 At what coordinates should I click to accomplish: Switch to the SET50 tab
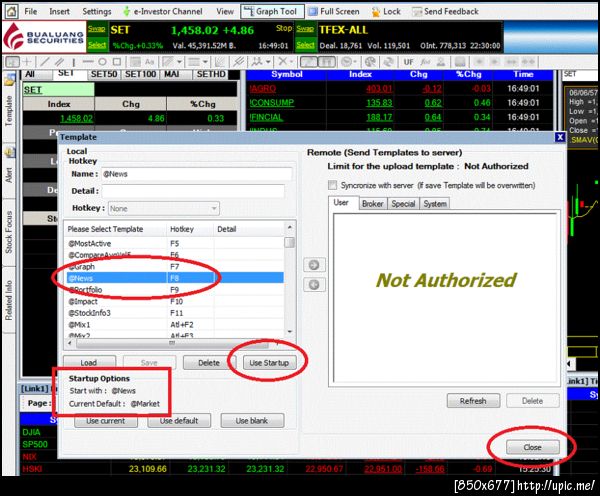coord(104,74)
